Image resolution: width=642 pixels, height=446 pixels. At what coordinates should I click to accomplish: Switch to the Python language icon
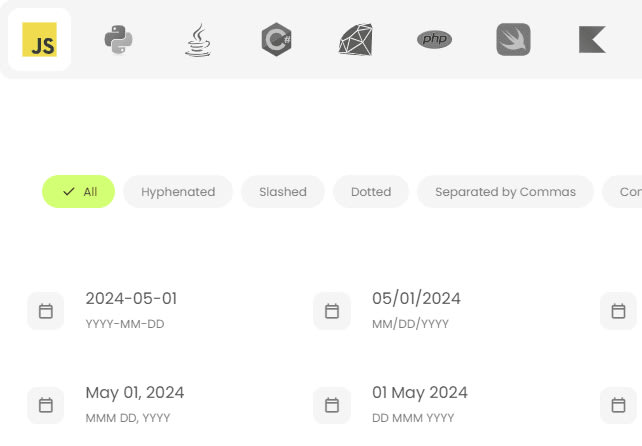coord(118,40)
